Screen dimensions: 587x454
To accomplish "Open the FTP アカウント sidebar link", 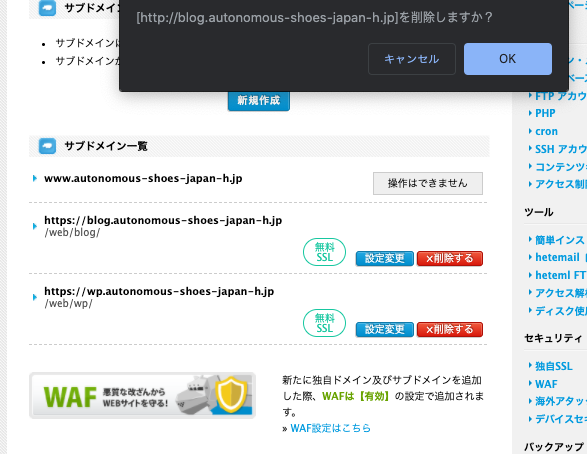I will click(x=561, y=96).
